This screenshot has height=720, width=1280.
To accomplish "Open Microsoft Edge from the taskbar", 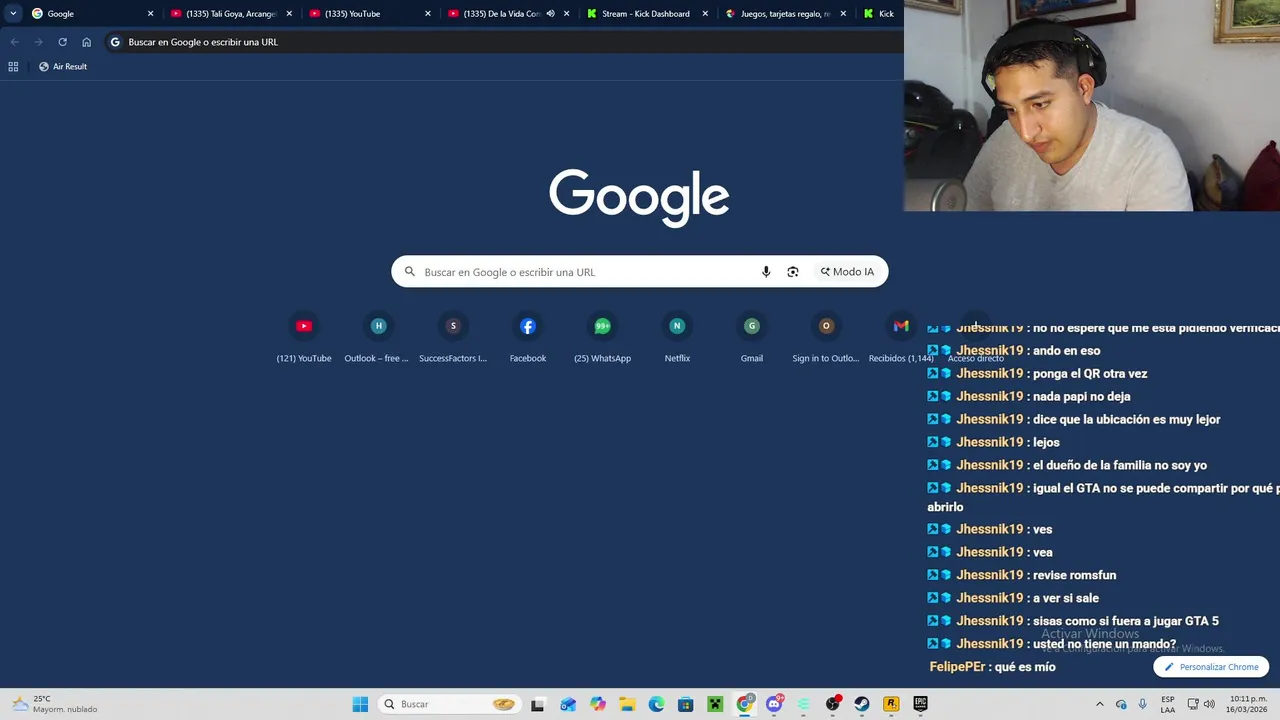I will [x=657, y=704].
